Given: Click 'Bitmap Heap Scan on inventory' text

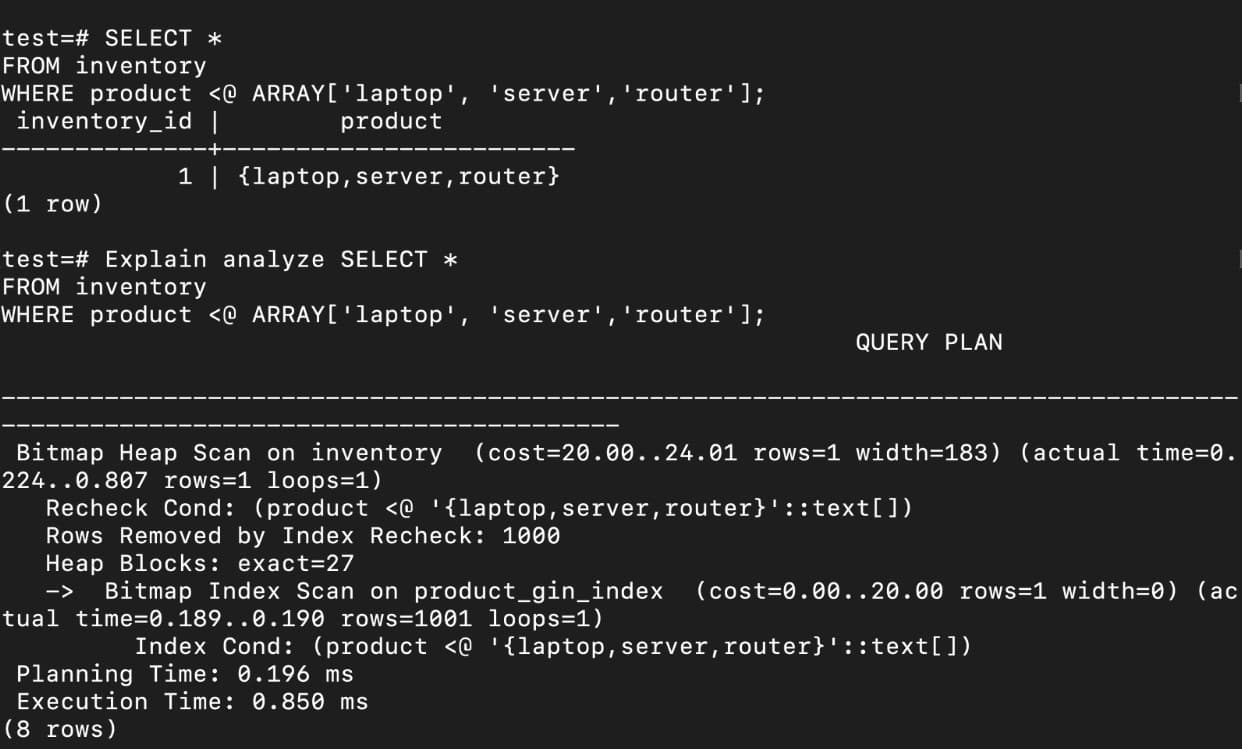Looking at the screenshot, I should point(229,453).
